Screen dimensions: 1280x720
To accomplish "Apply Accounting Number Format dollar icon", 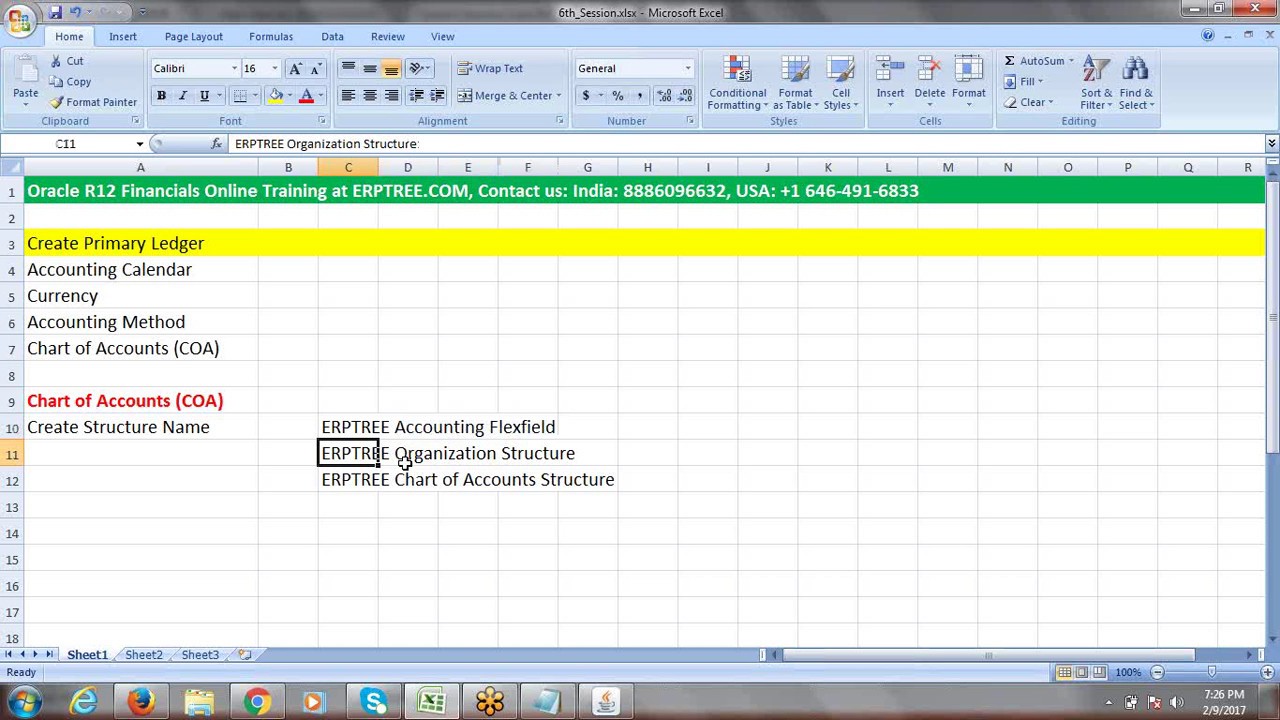I will [586, 96].
